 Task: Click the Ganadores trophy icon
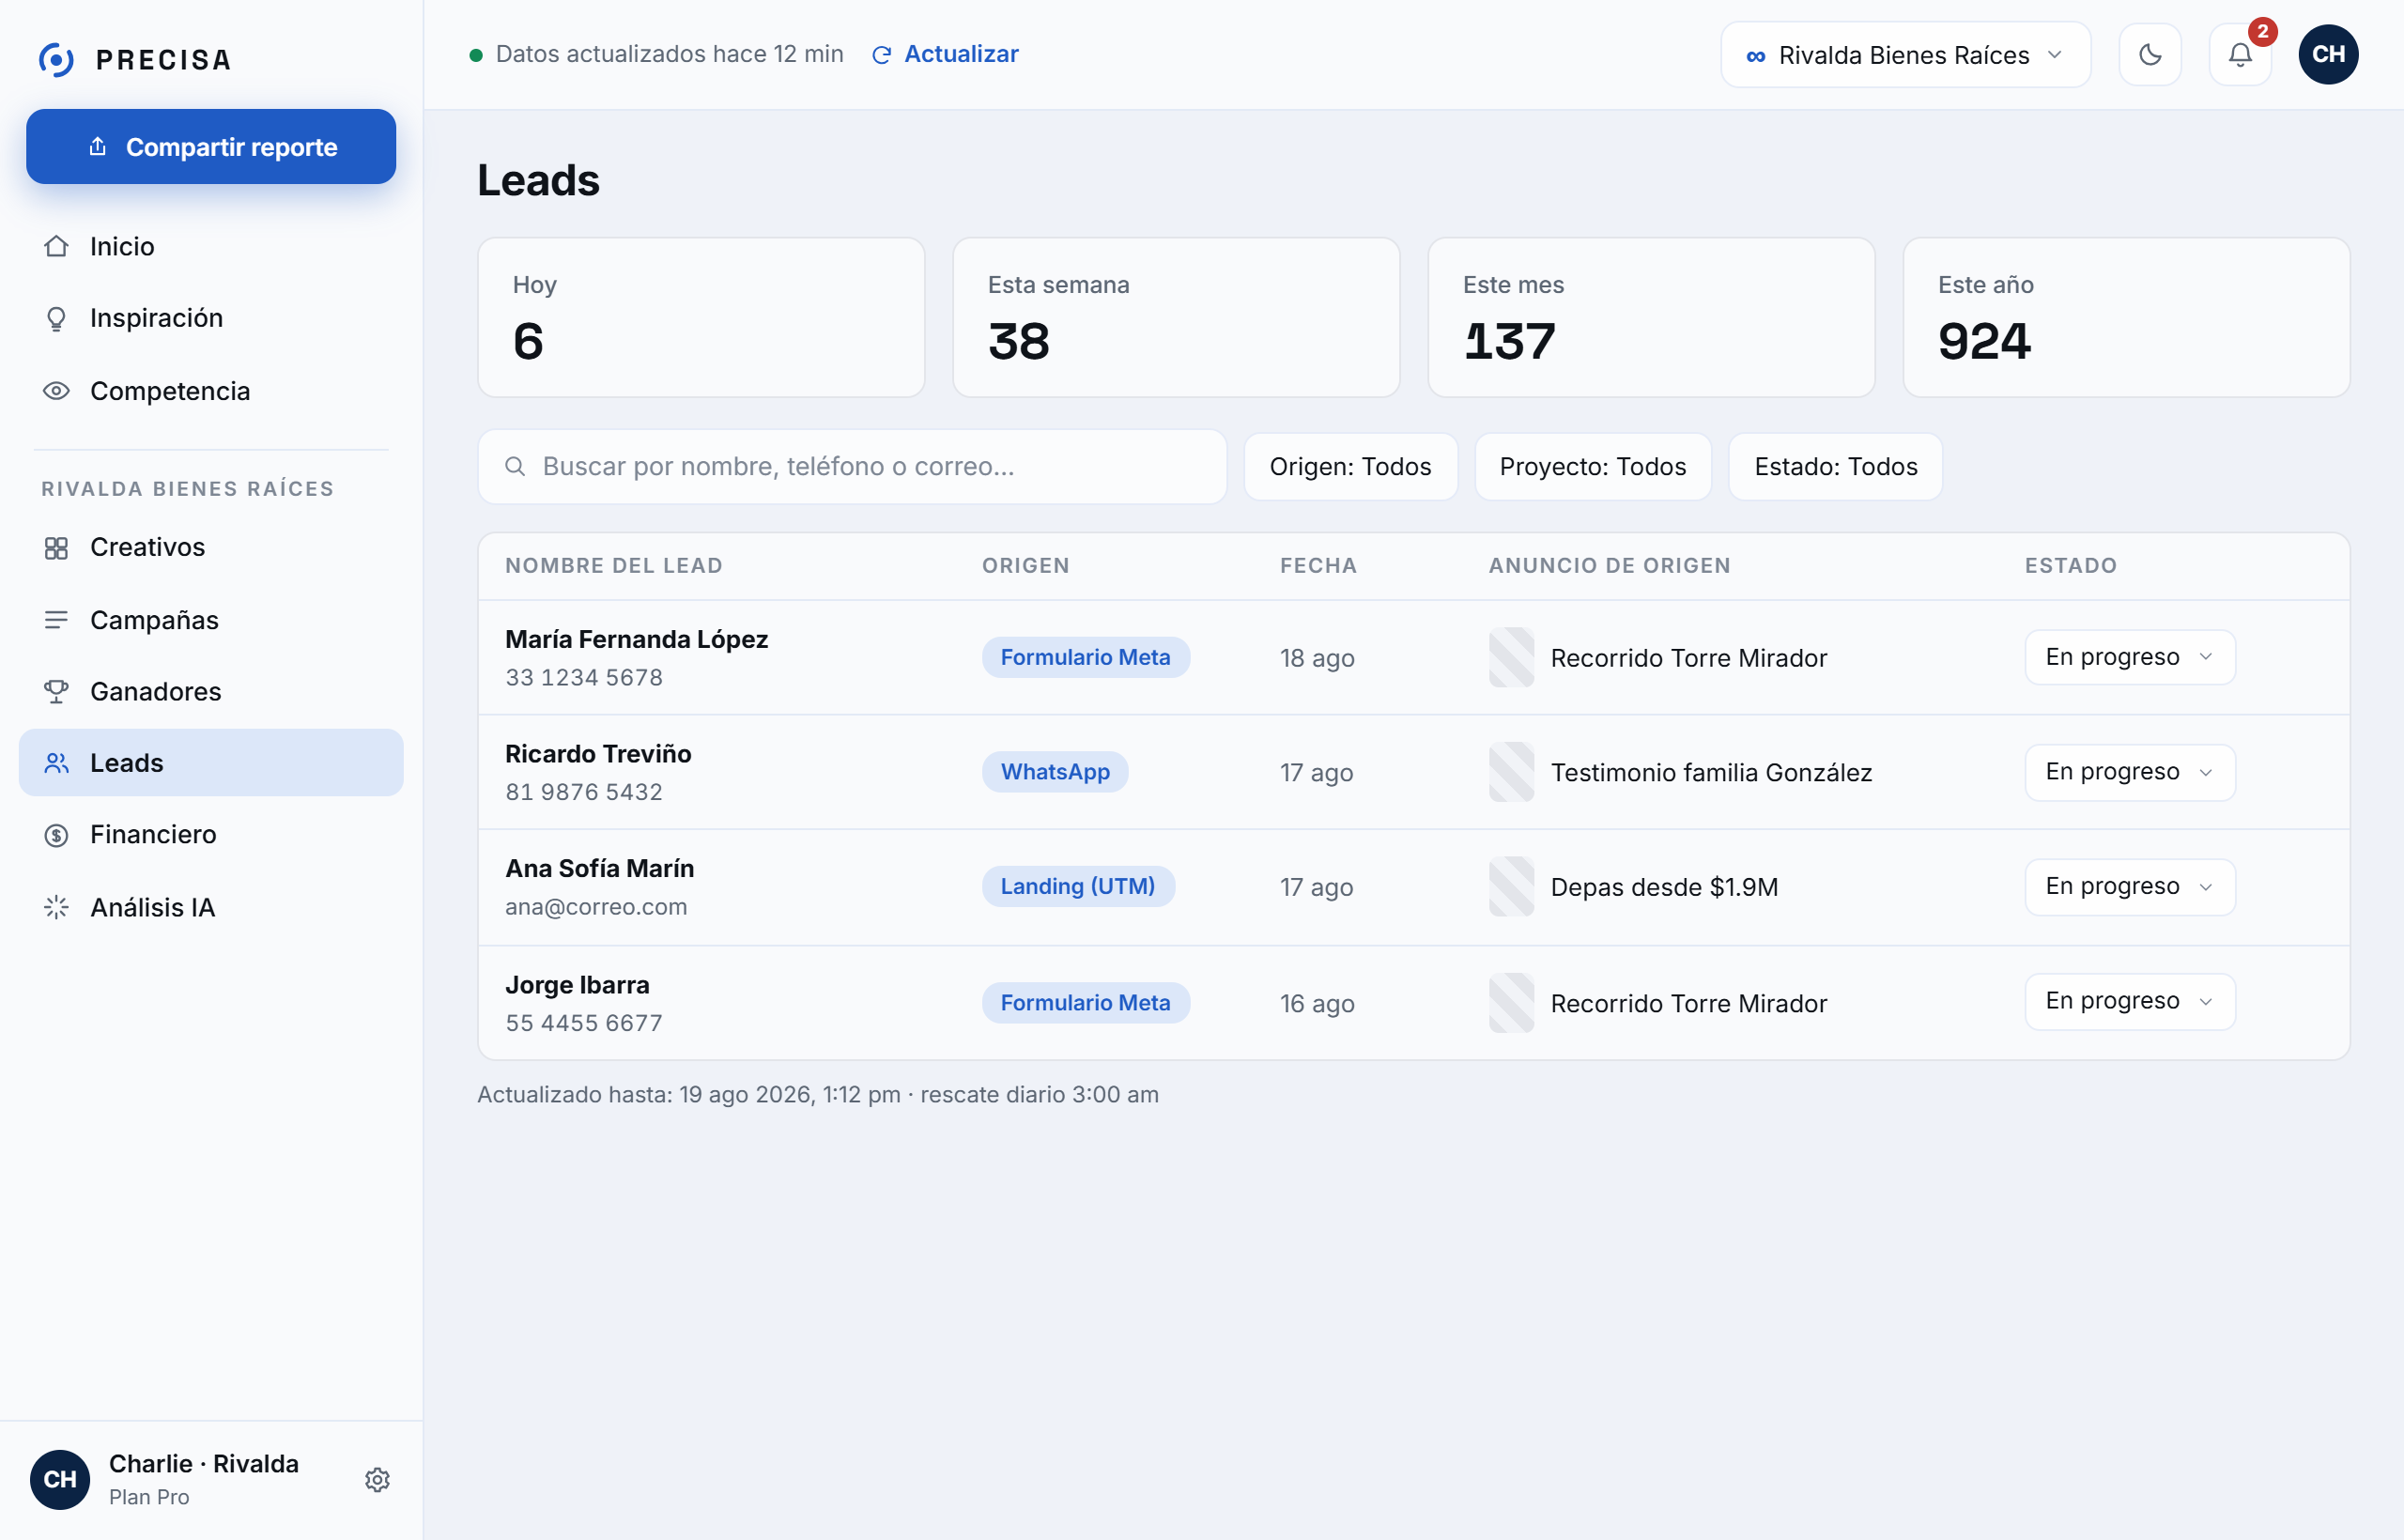[x=56, y=691]
